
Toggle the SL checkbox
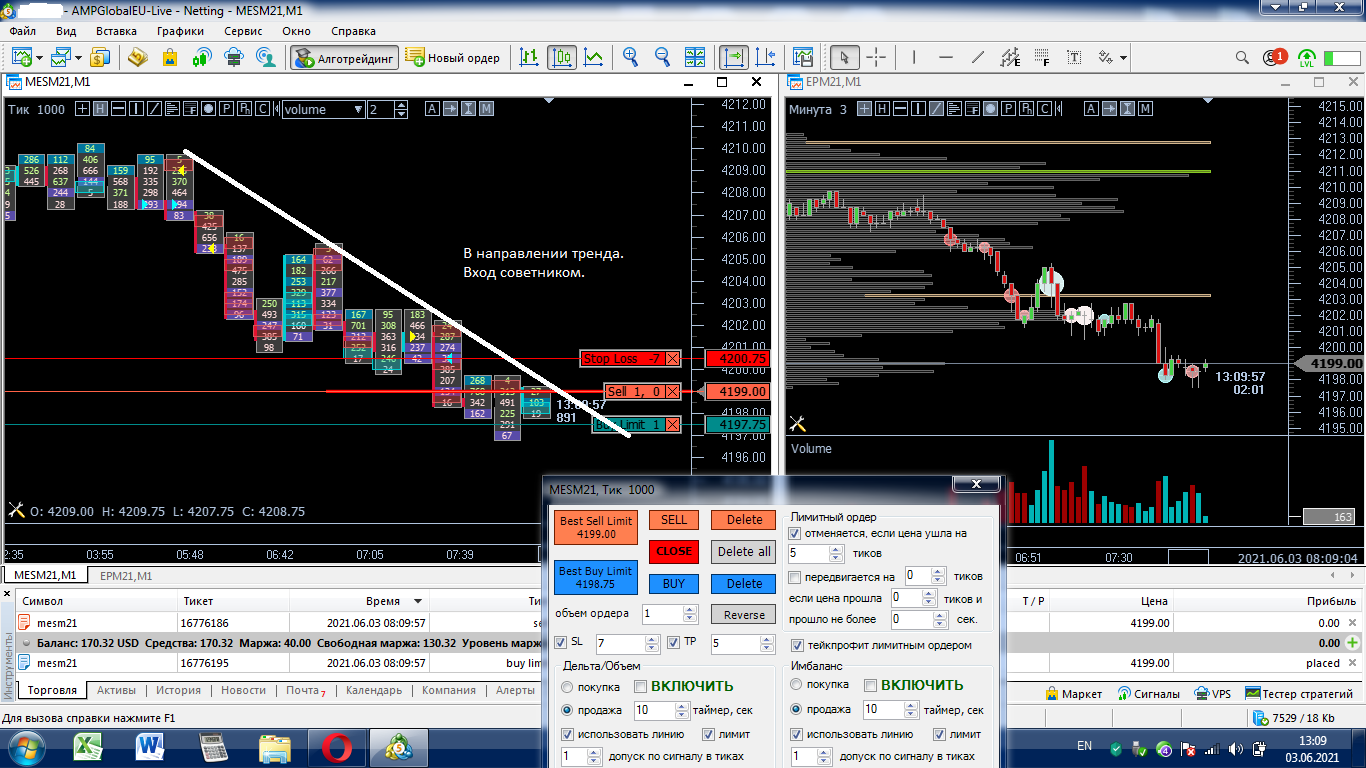click(x=561, y=642)
